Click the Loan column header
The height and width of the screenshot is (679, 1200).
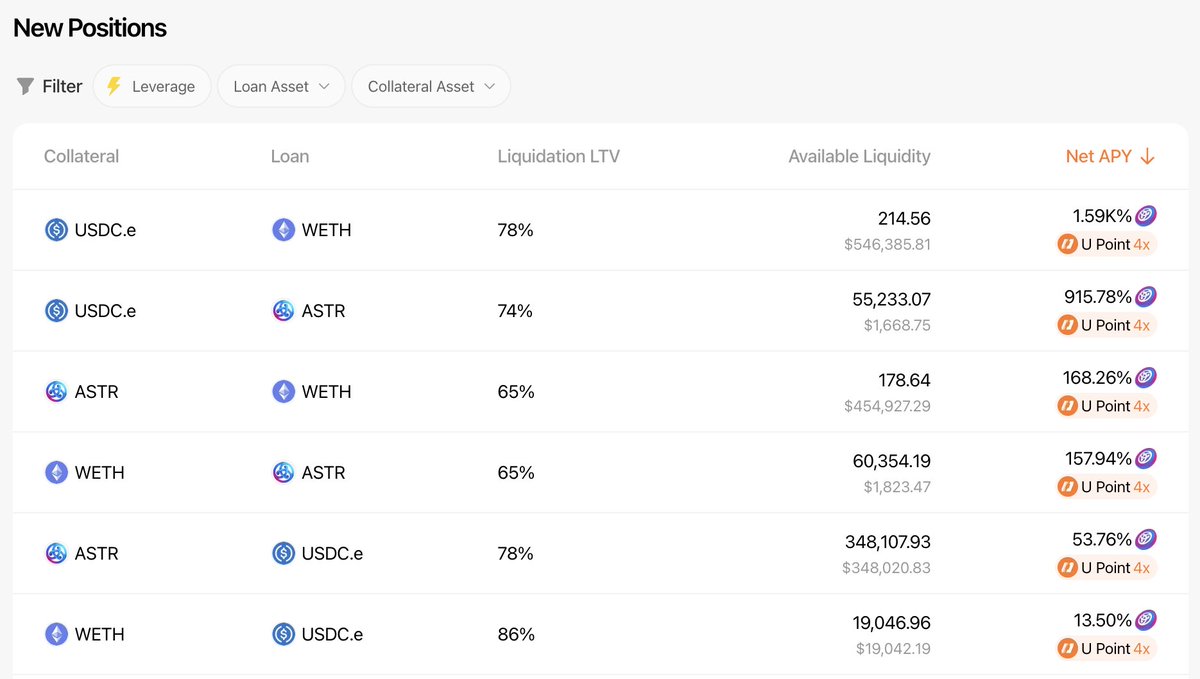click(x=290, y=157)
